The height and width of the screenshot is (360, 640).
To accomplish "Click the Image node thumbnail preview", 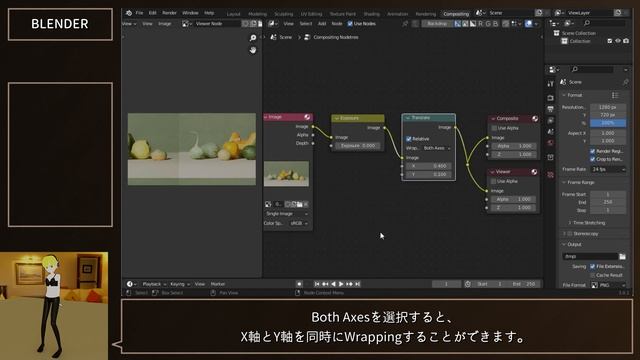I will 286,174.
